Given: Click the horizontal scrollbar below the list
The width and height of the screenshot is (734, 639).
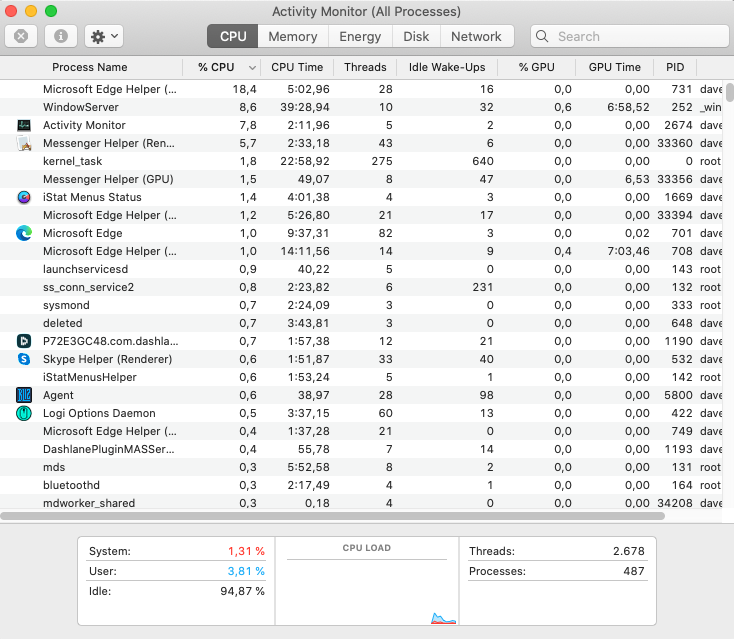Looking at the screenshot, I should [332, 516].
